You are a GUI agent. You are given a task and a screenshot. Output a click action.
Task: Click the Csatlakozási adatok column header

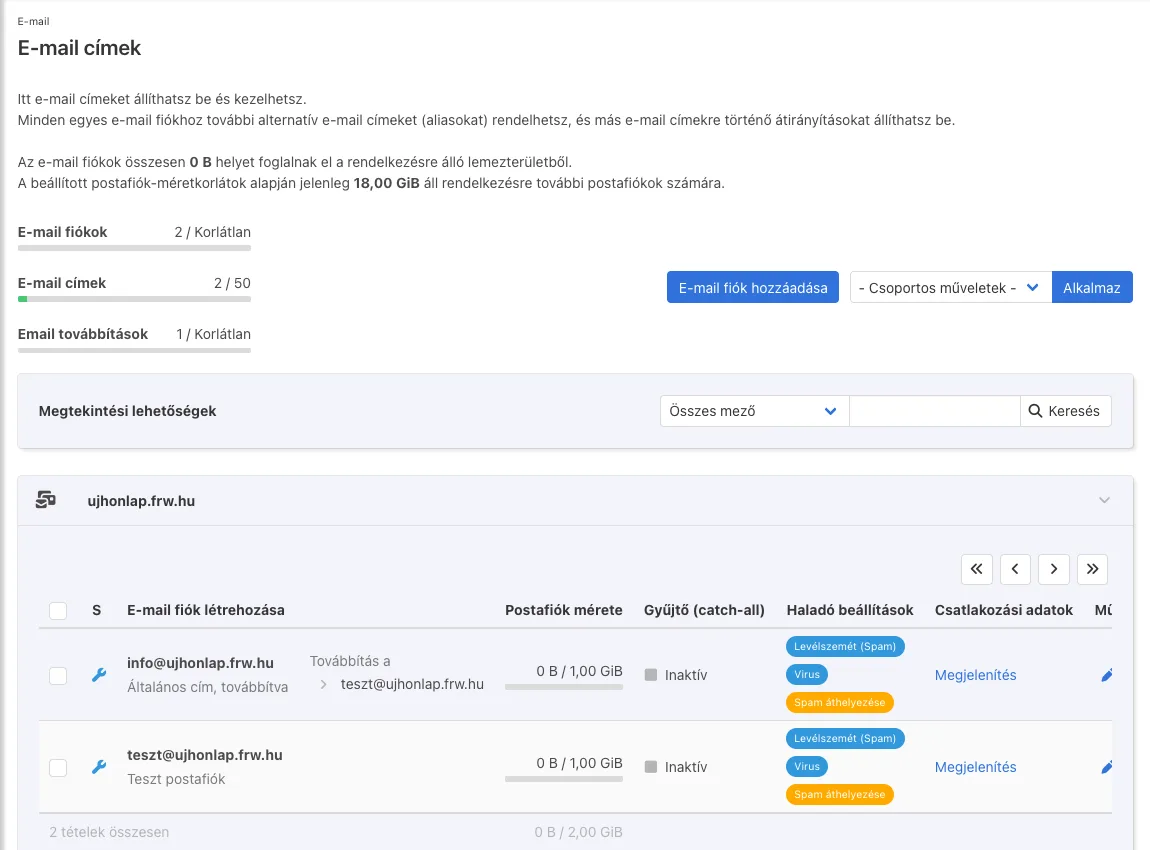coord(1003,610)
